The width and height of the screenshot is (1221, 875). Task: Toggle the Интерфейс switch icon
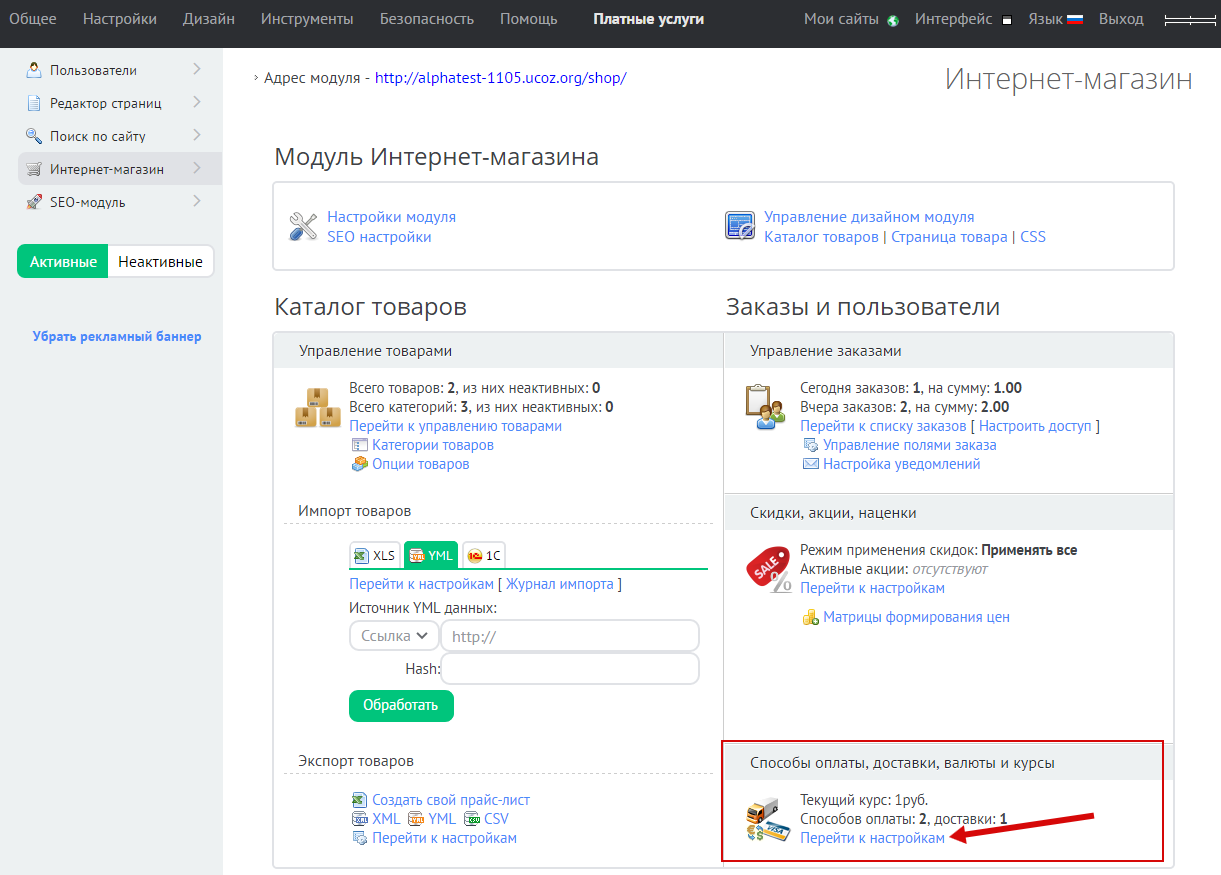pyautogui.click(x=1006, y=20)
